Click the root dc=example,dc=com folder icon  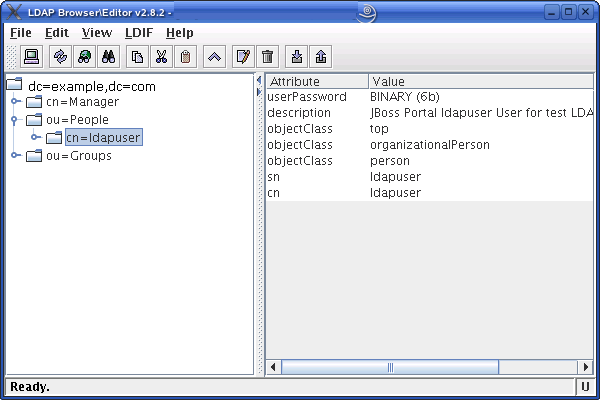15,84
